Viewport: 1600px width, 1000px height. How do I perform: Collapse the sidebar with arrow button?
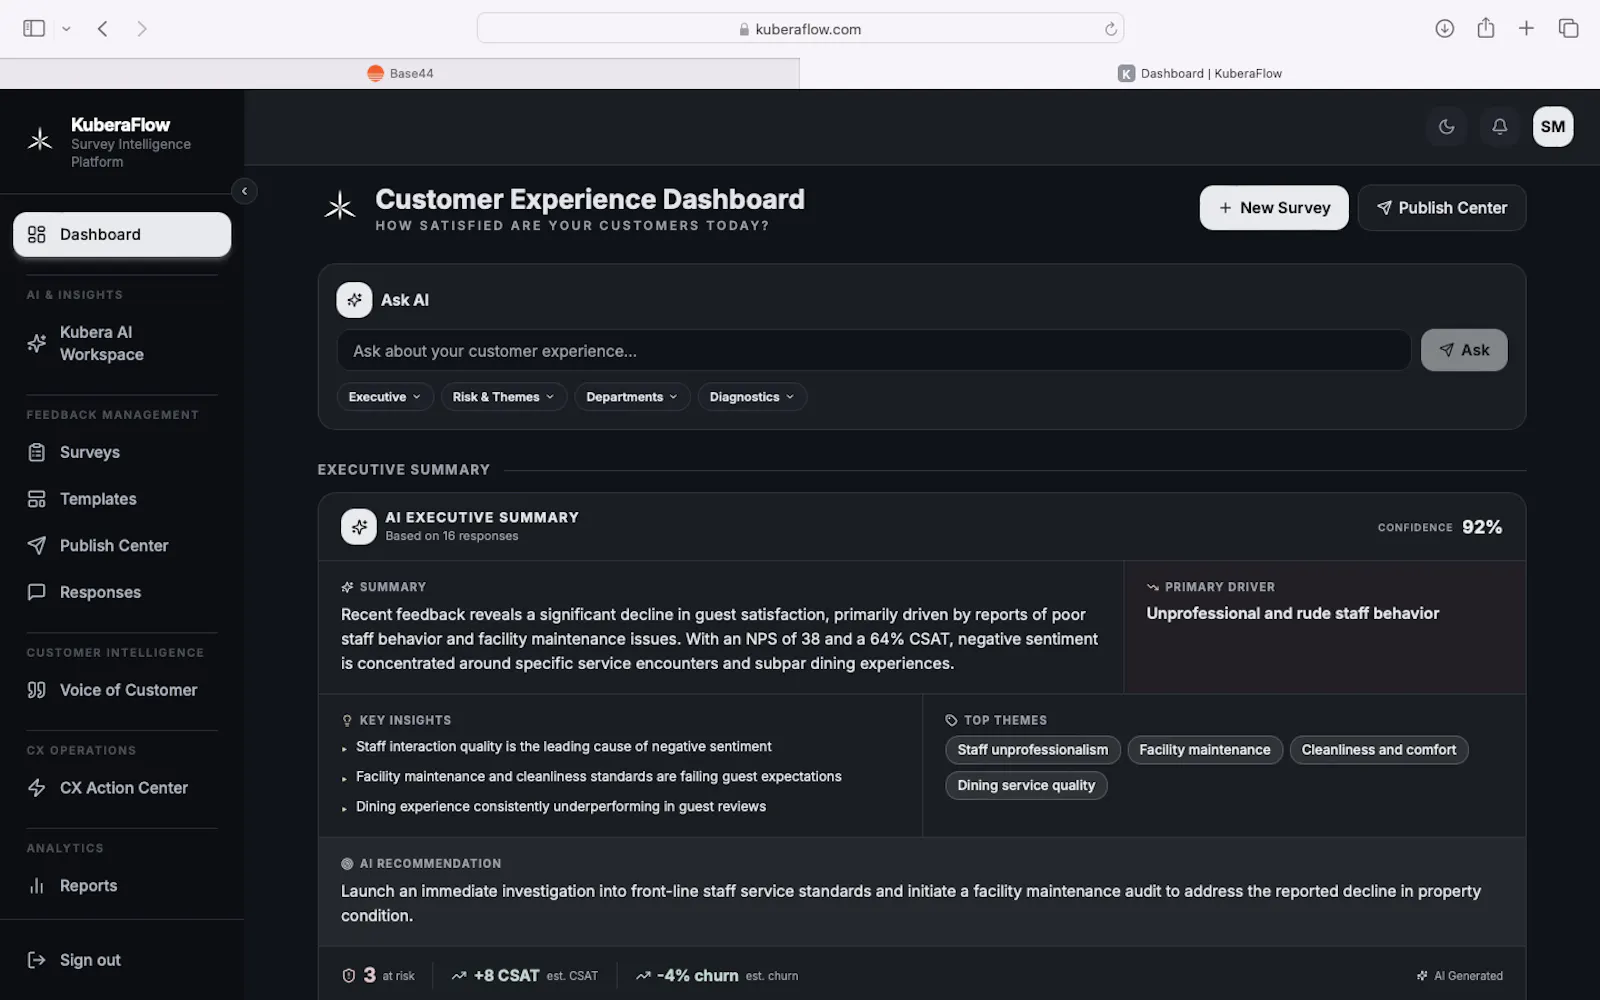point(244,191)
